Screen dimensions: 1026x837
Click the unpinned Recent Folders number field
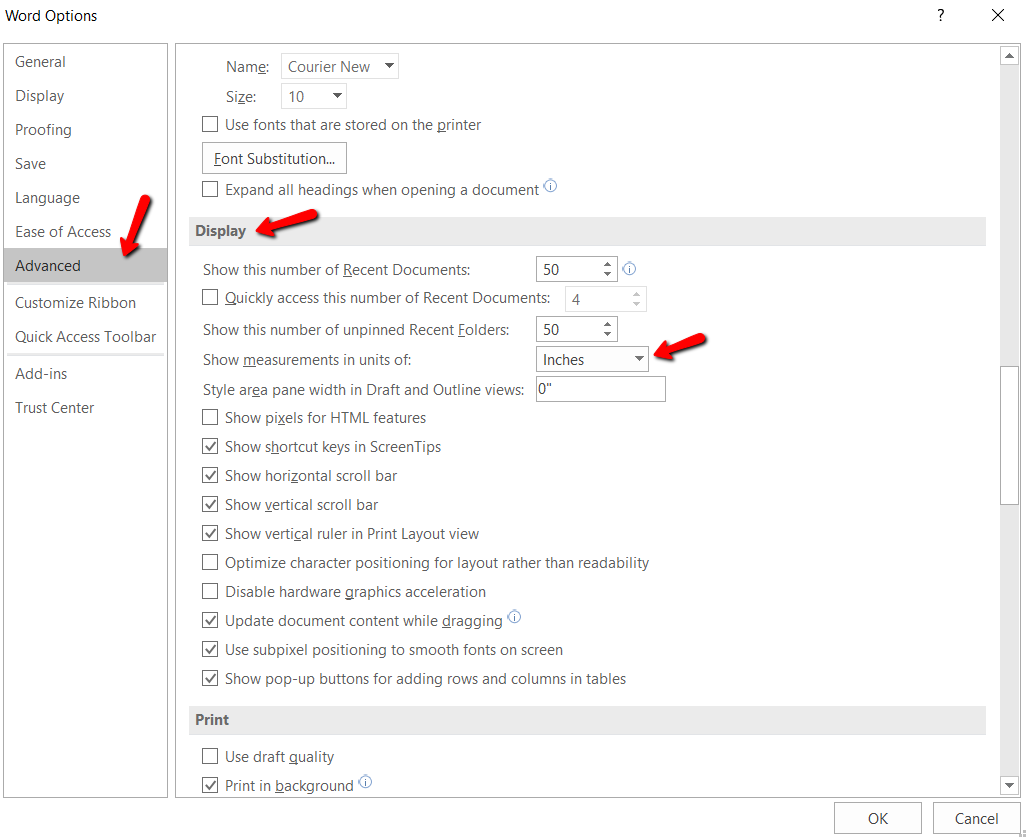click(568, 329)
